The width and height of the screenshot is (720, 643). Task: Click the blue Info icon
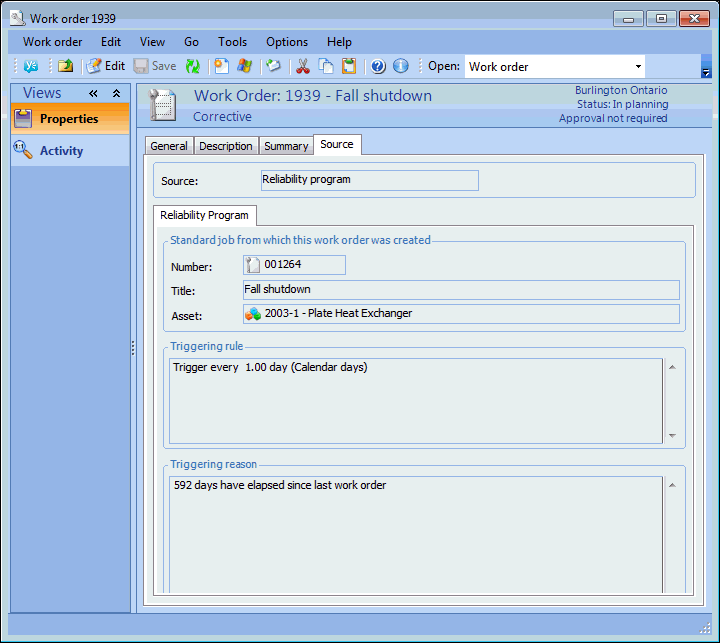[401, 66]
